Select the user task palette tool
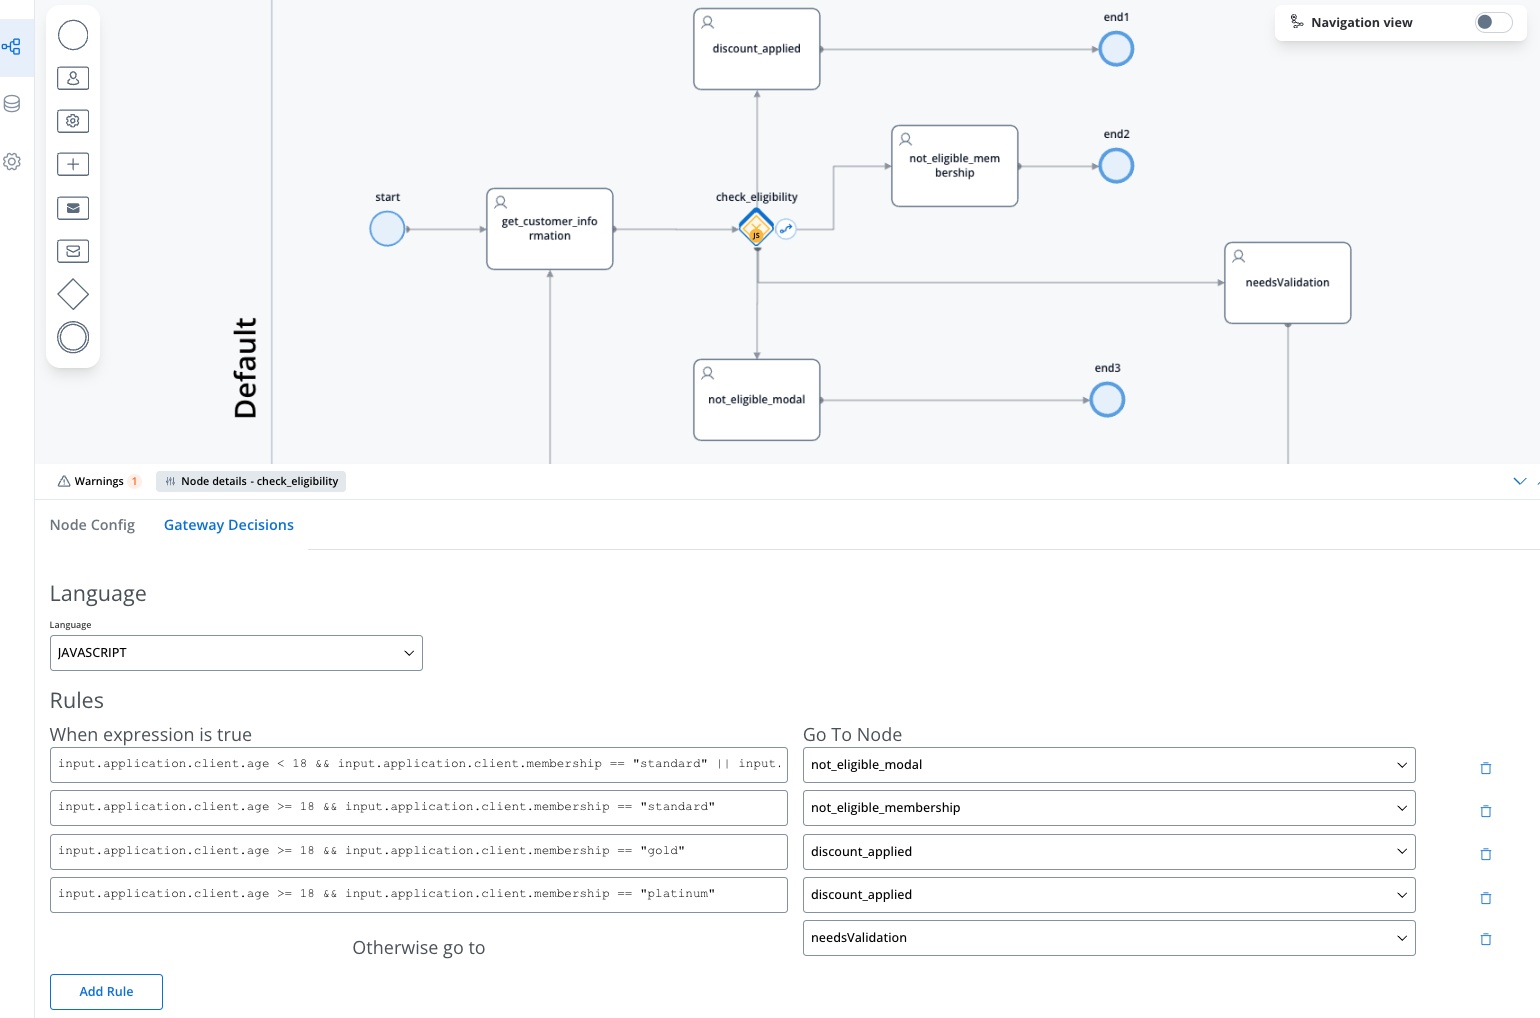Image resolution: width=1540 pixels, height=1018 pixels. coord(73,78)
